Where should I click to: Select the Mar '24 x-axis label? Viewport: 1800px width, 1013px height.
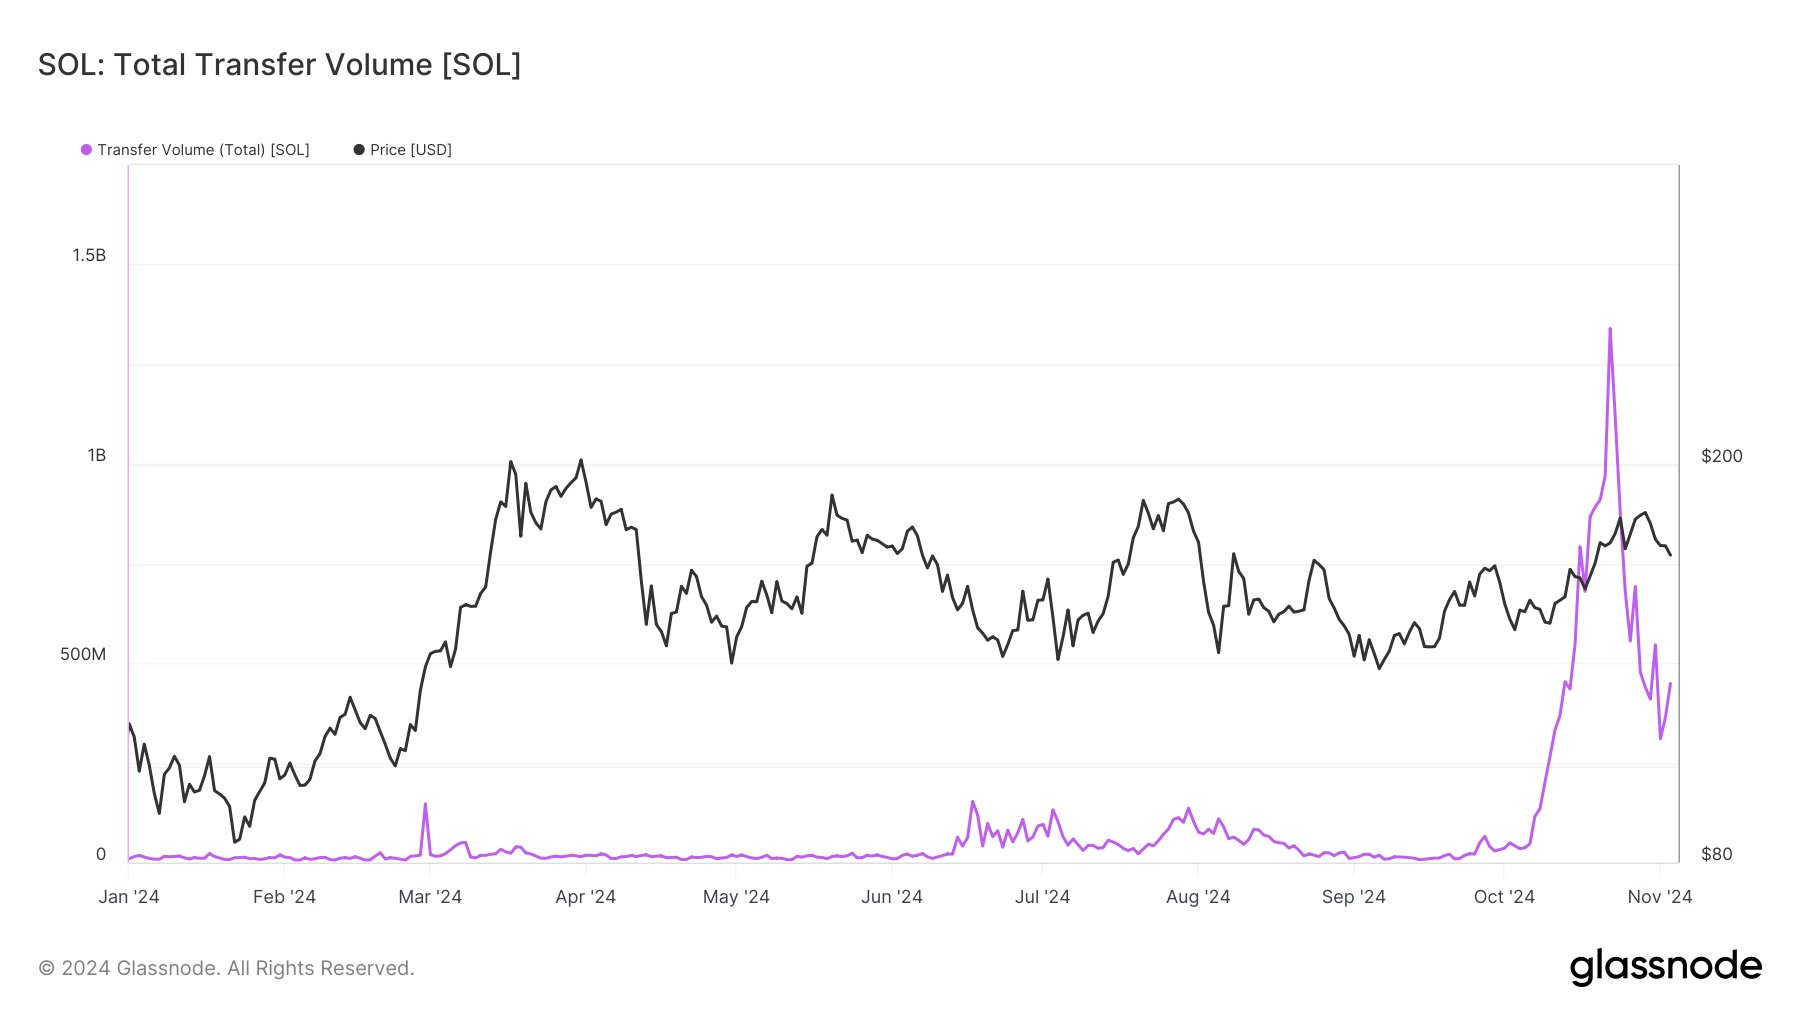(x=430, y=897)
